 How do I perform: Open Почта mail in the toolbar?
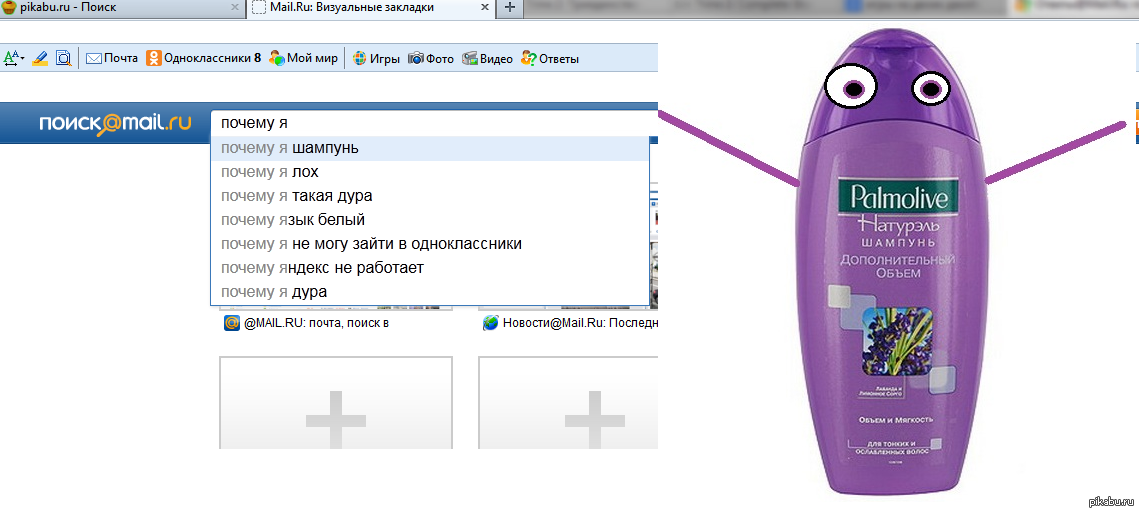[x=112, y=58]
